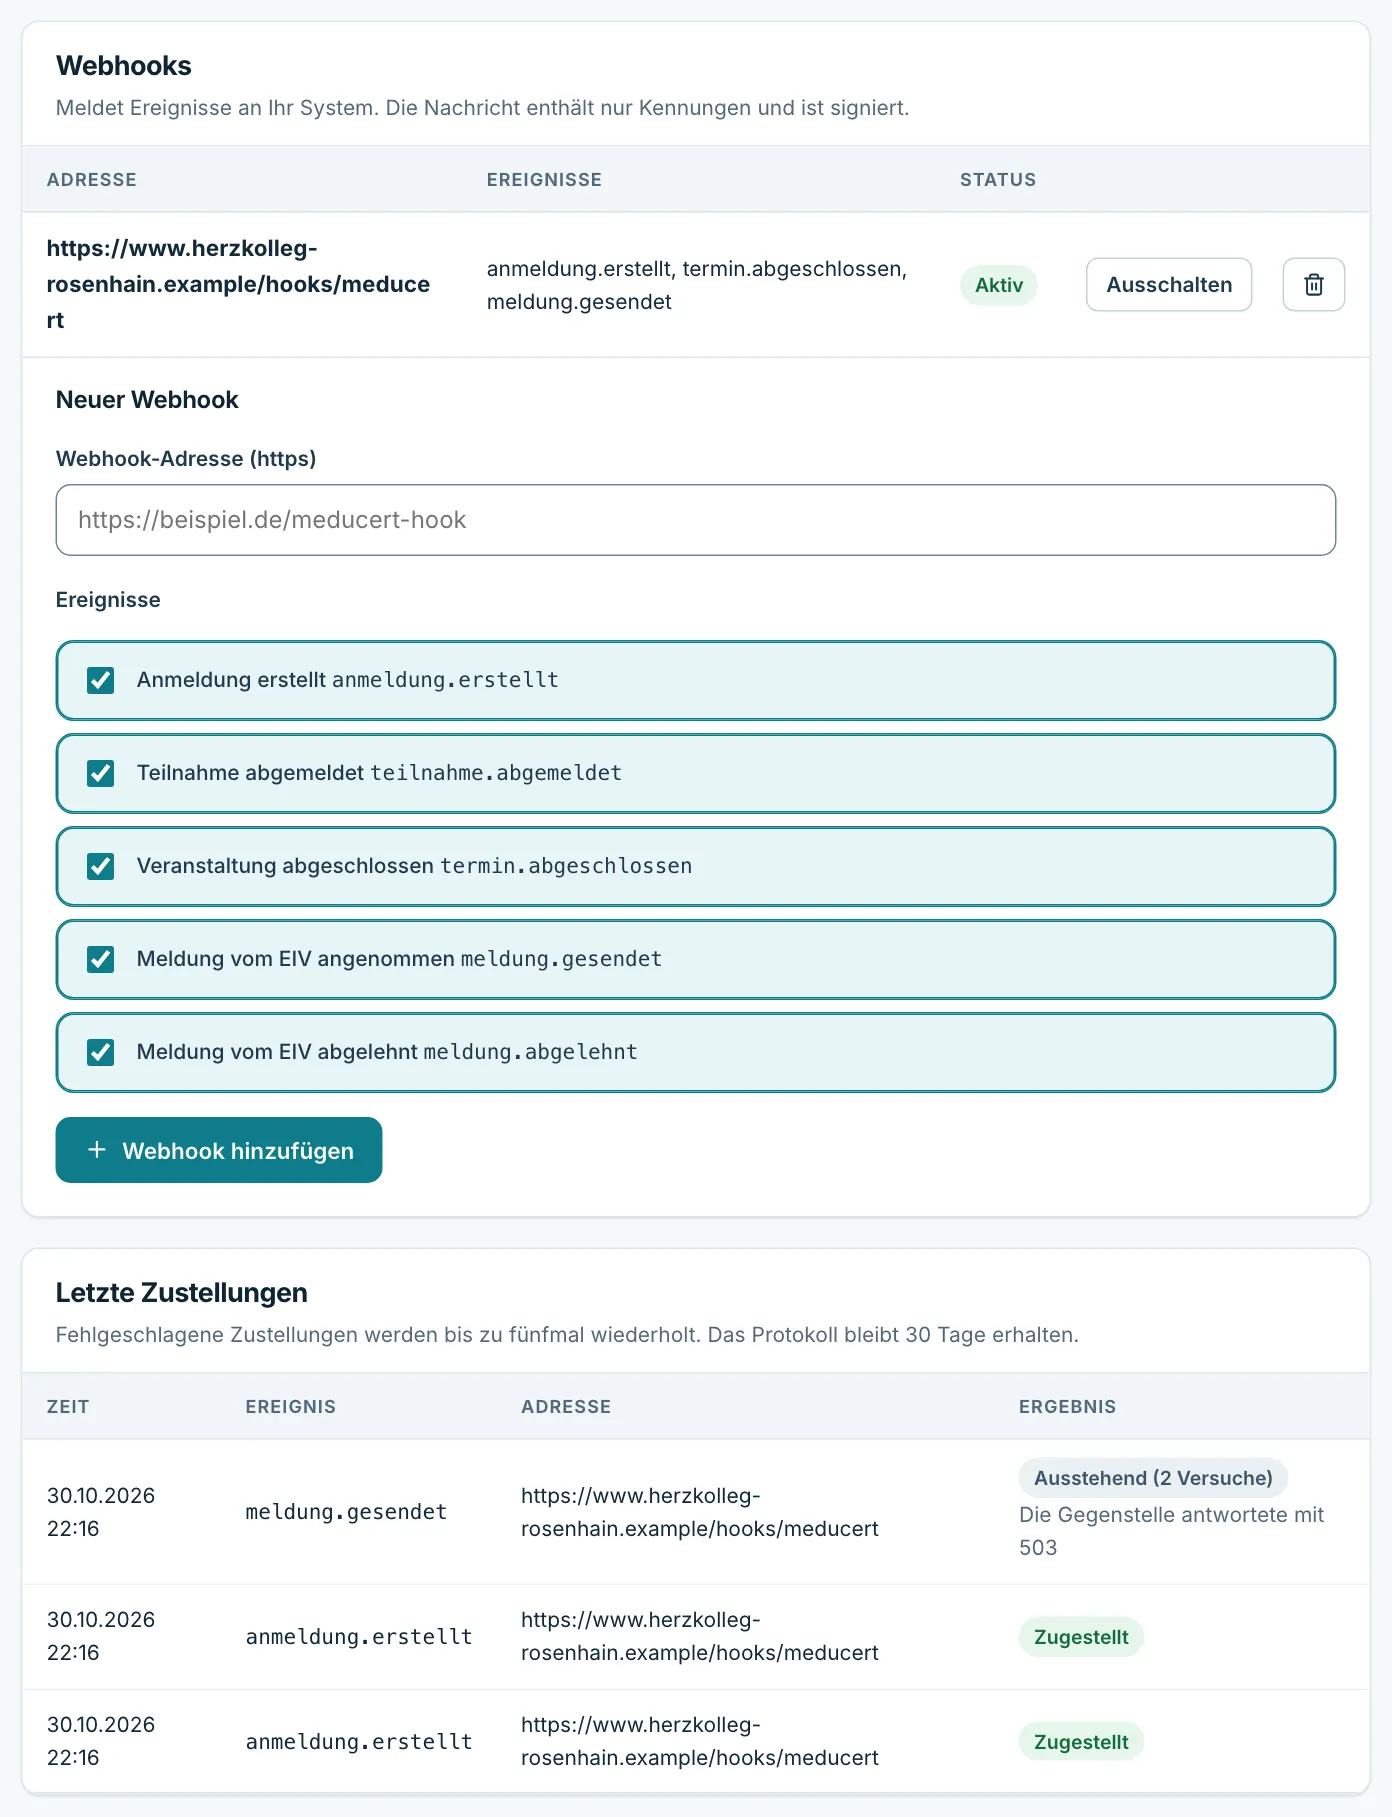Click the Webhook hinzufügen button
This screenshot has width=1392, height=1817.
[219, 1150]
